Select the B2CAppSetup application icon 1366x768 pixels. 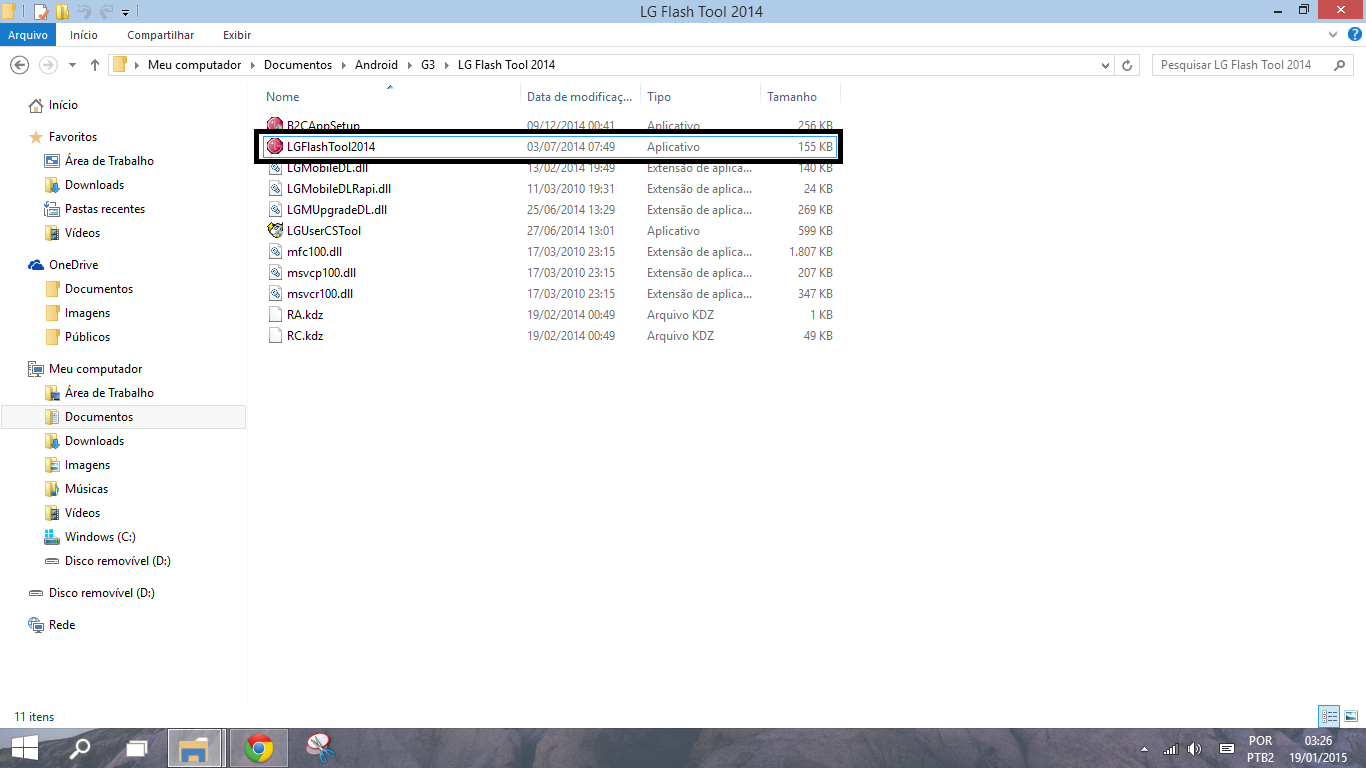point(275,125)
